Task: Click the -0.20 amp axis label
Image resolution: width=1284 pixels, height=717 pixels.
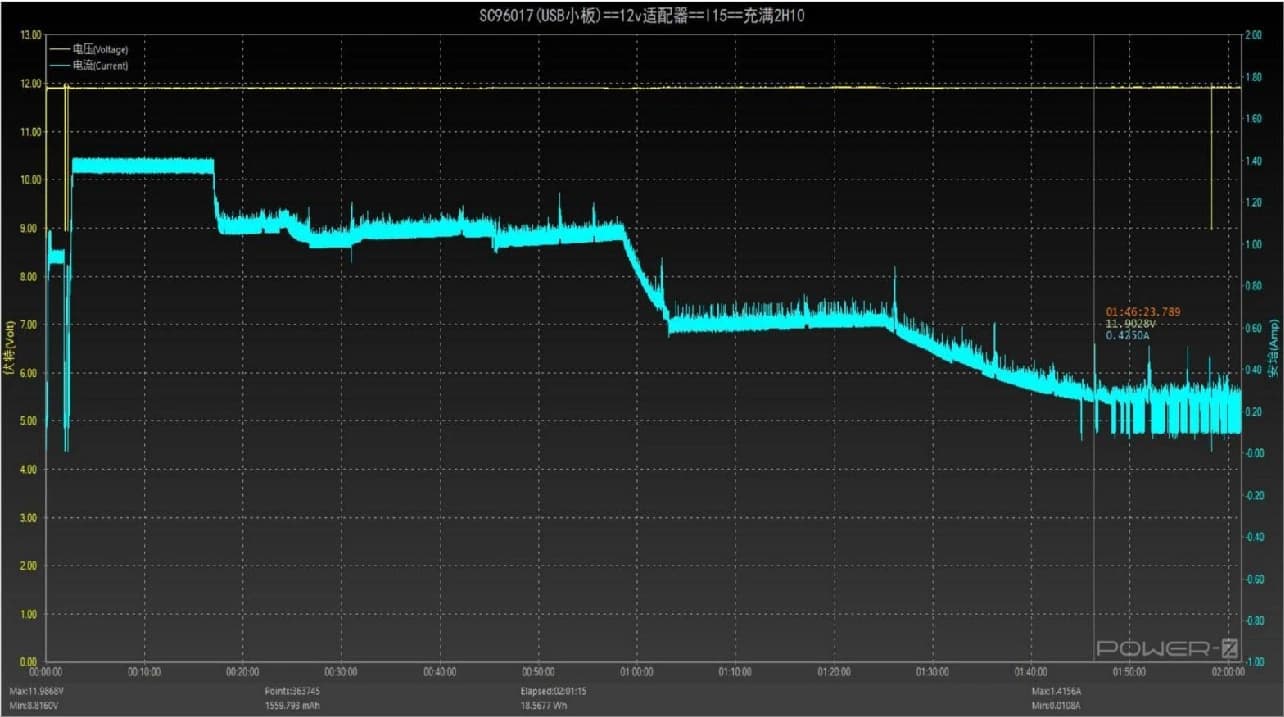Action: 1255,494
